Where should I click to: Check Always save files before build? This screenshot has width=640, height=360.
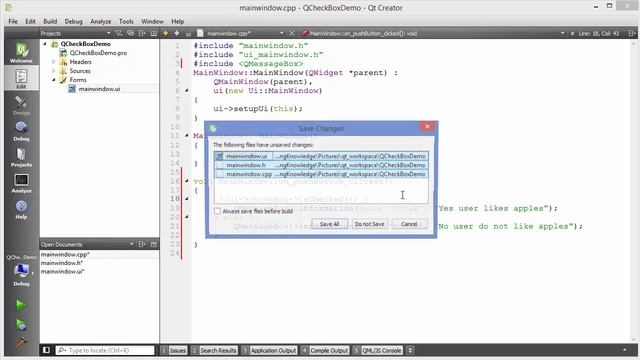217,211
